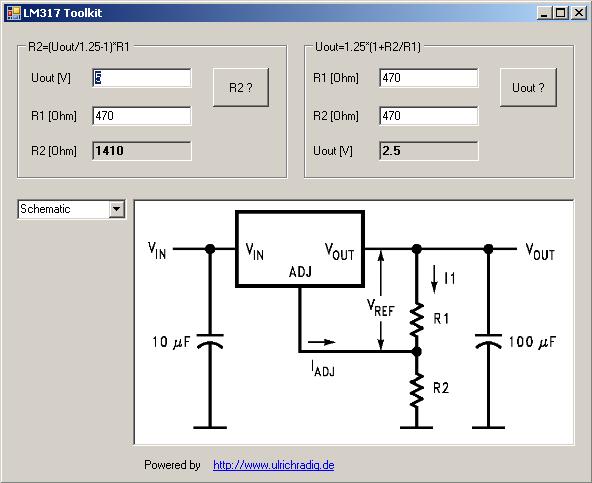
Task: Click the Uout ? calculate button
Action: tap(528, 87)
